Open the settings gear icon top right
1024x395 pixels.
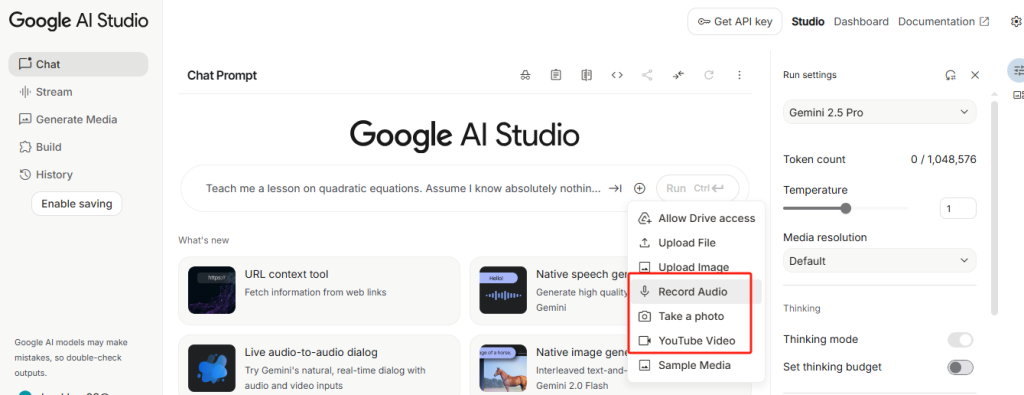(1016, 22)
